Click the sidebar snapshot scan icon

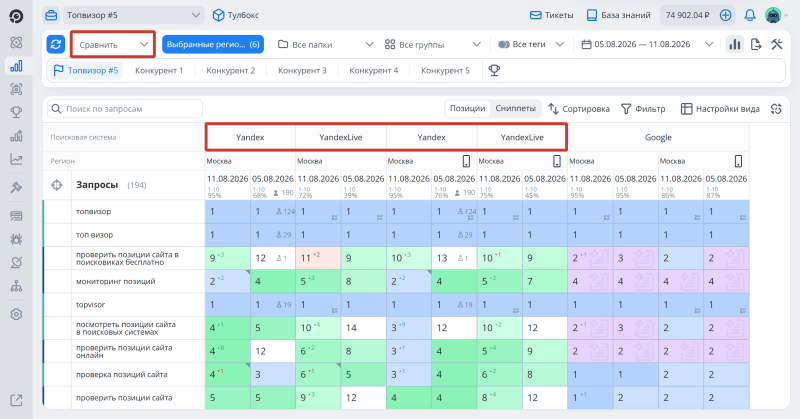coord(16,89)
